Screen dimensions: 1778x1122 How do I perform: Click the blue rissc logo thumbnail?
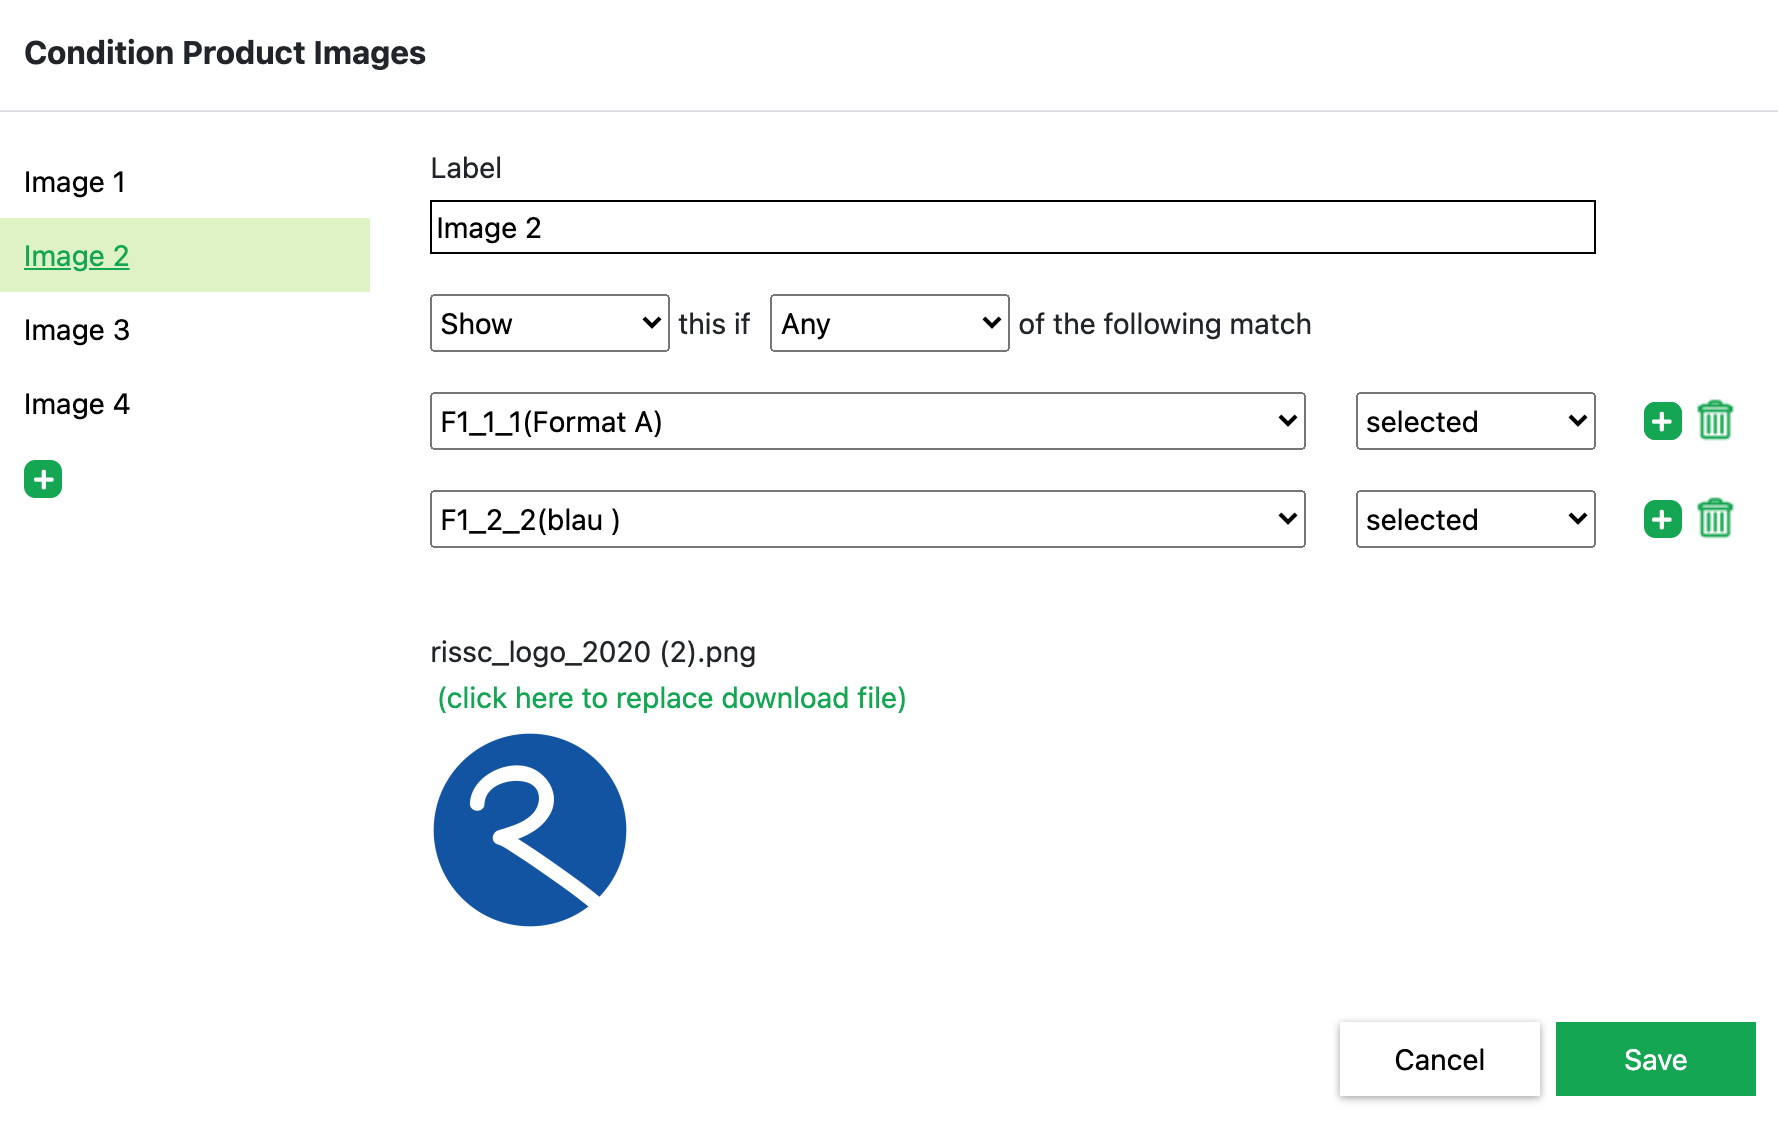[530, 830]
